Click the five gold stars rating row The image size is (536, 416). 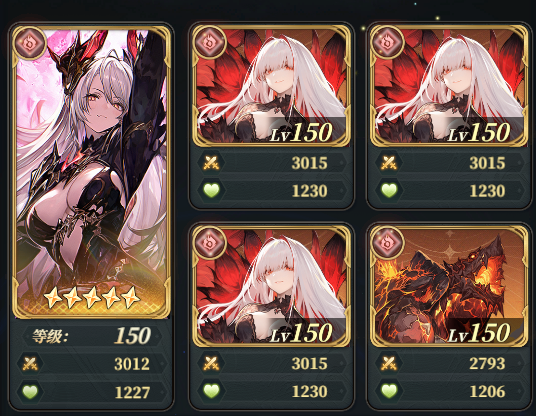92,298
